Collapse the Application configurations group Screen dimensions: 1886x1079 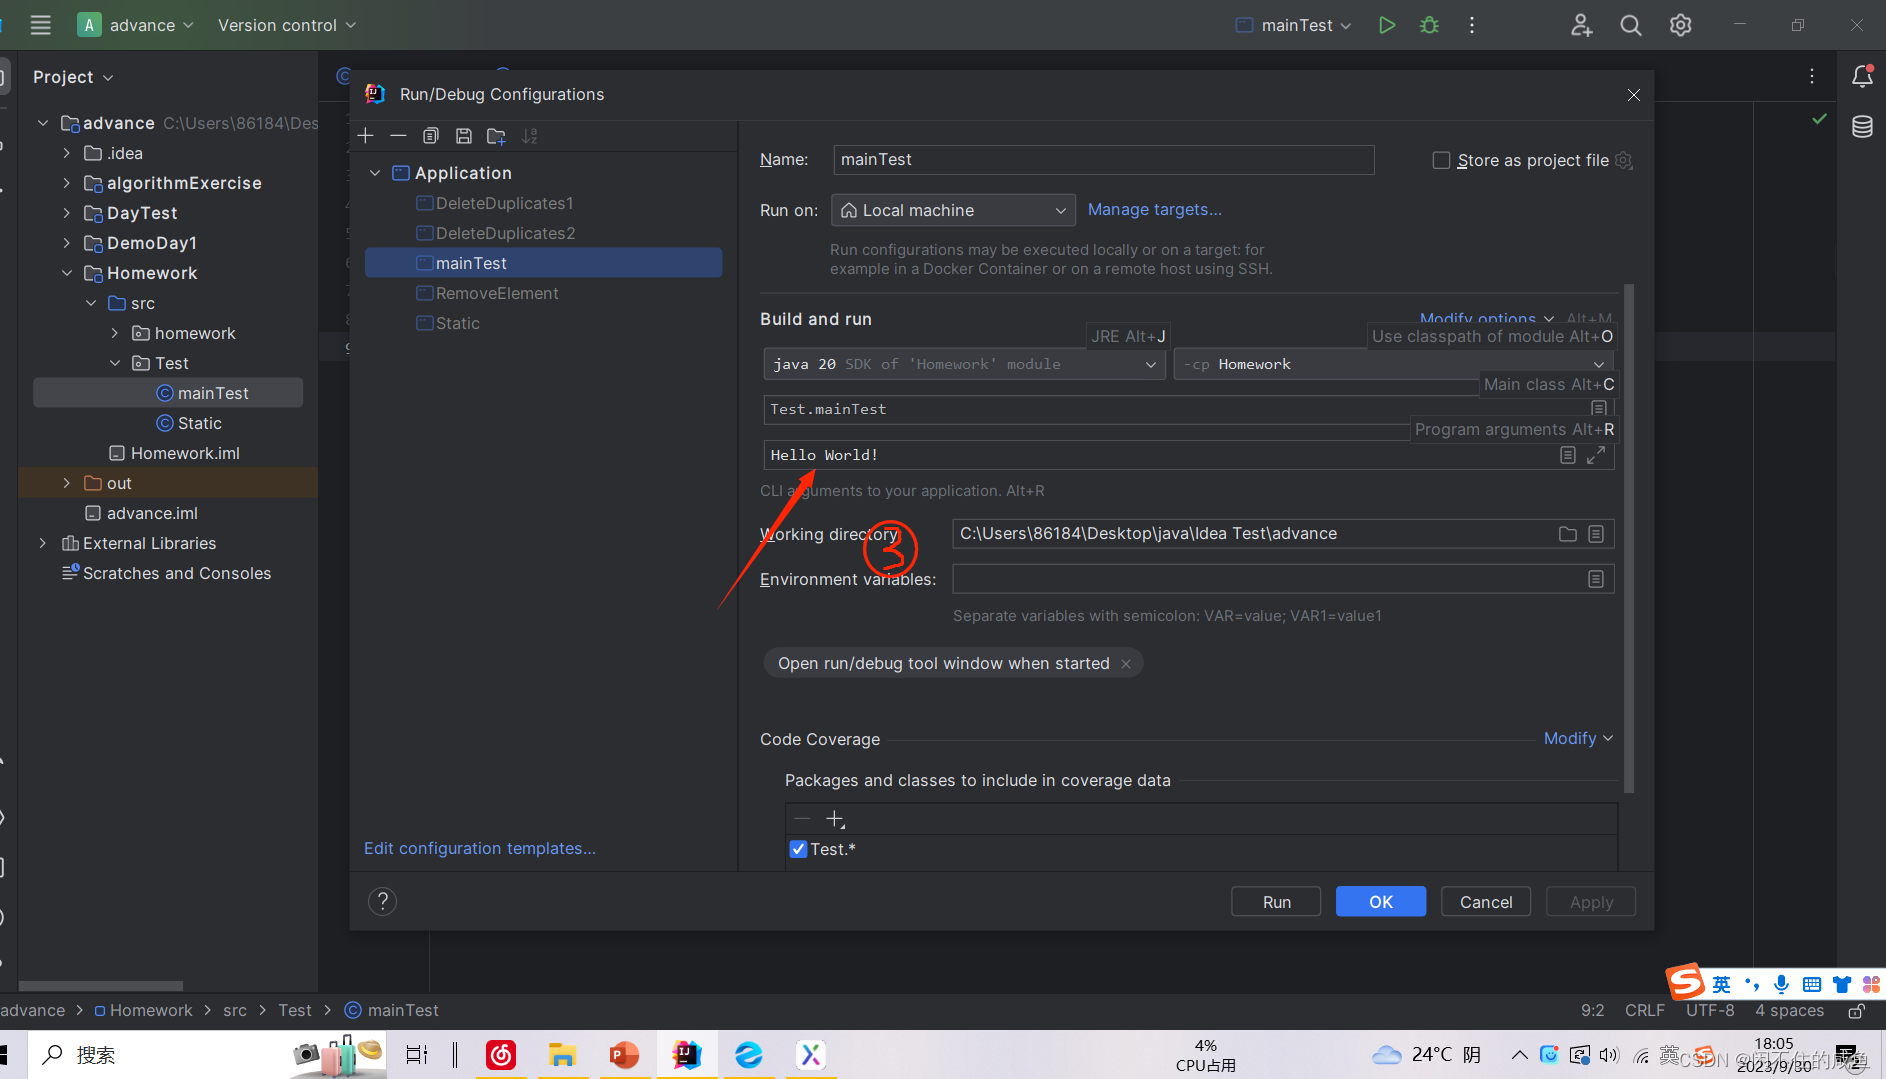pyautogui.click(x=375, y=172)
